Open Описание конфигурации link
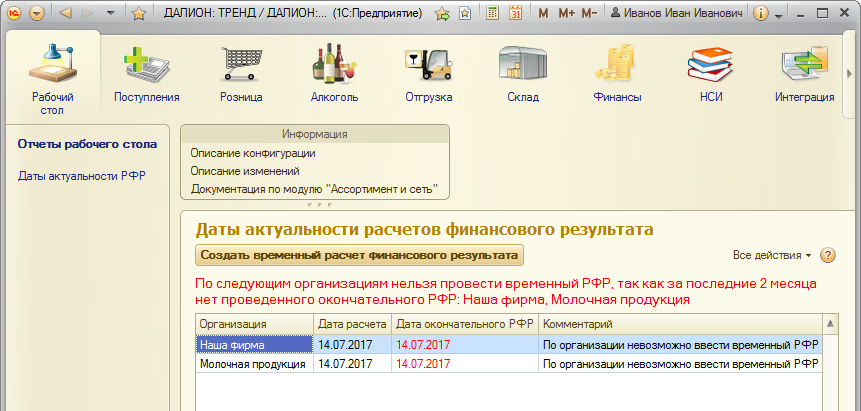 point(253,153)
